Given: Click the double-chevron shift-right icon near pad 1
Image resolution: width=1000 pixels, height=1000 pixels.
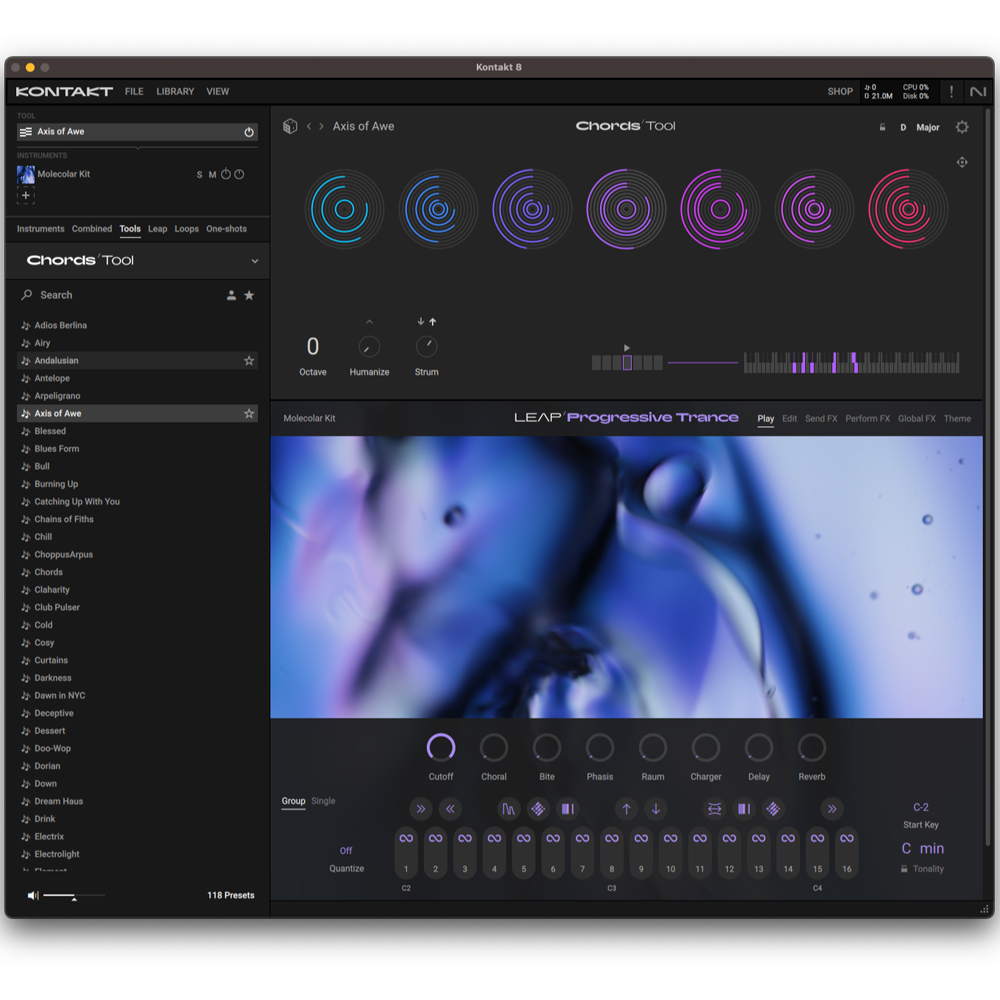Looking at the screenshot, I should click(x=421, y=808).
